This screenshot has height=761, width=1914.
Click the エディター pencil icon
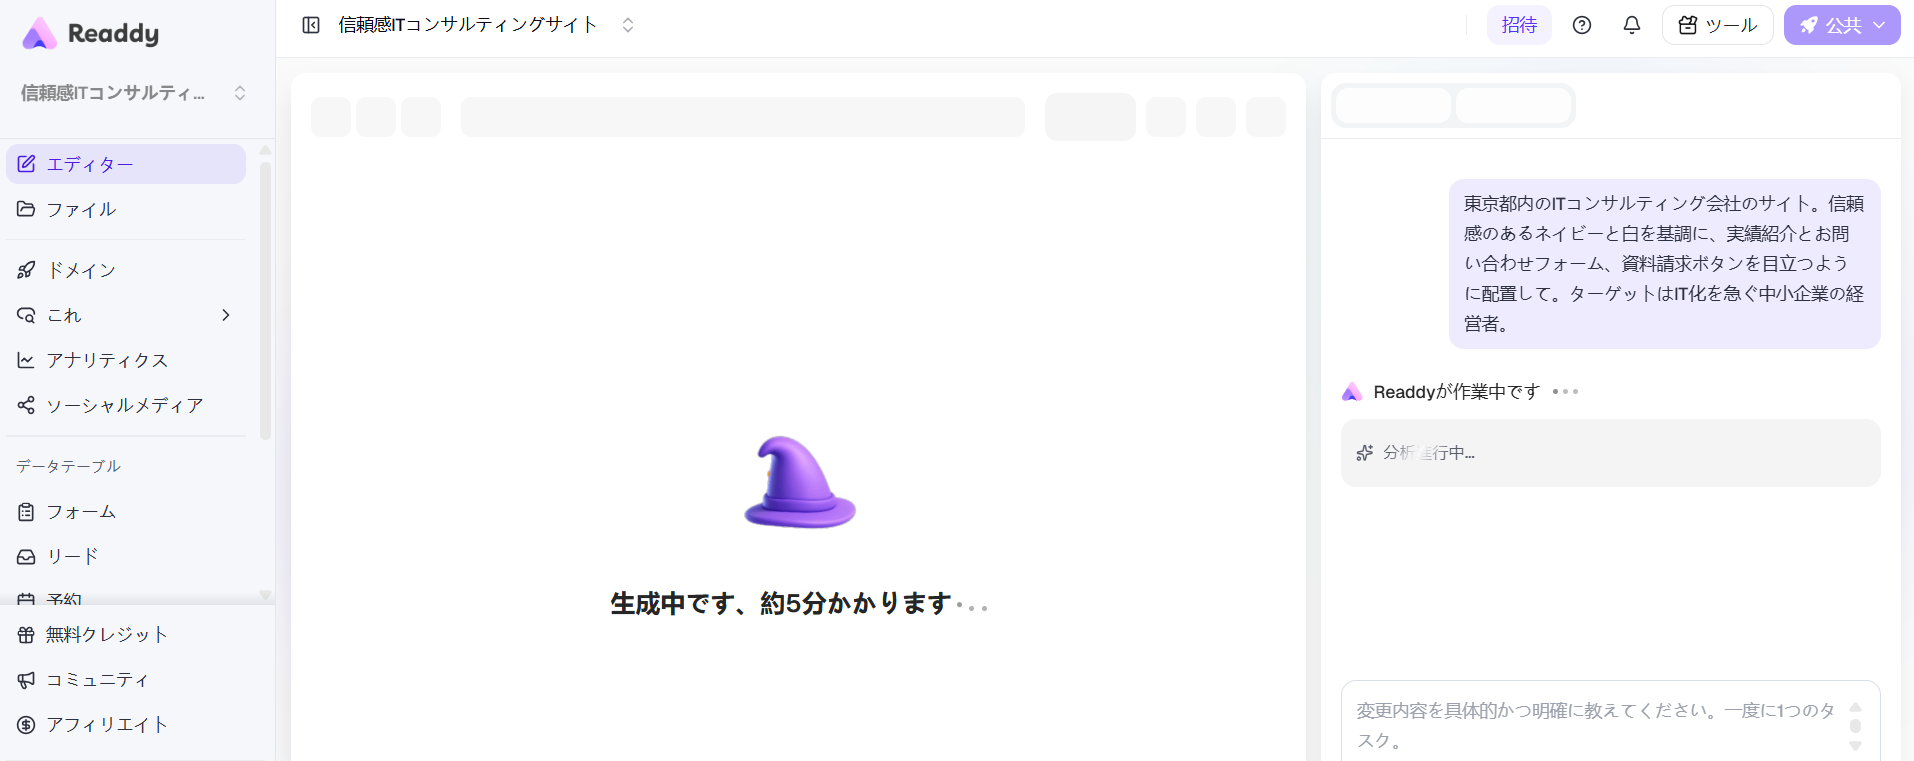tap(26, 164)
